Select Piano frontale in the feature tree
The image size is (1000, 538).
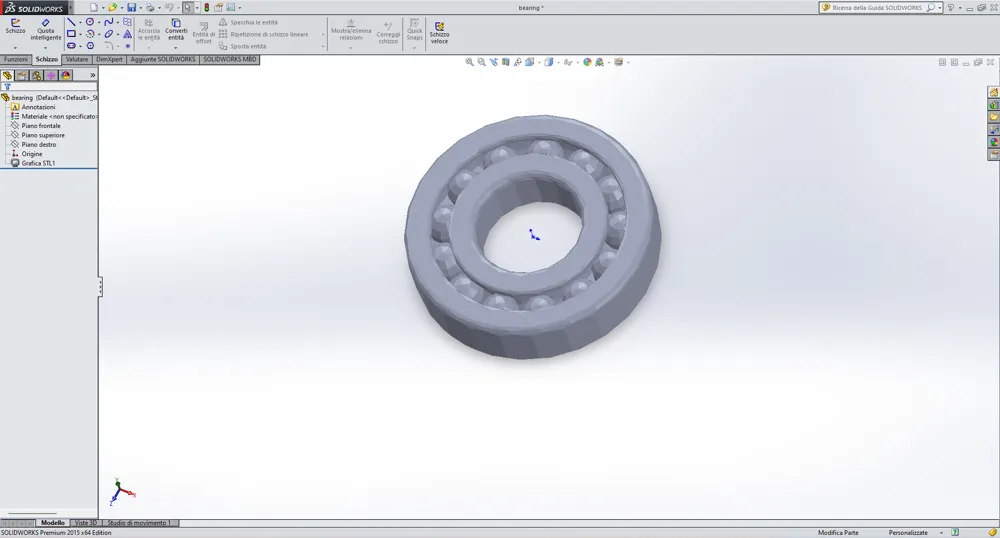[41, 126]
